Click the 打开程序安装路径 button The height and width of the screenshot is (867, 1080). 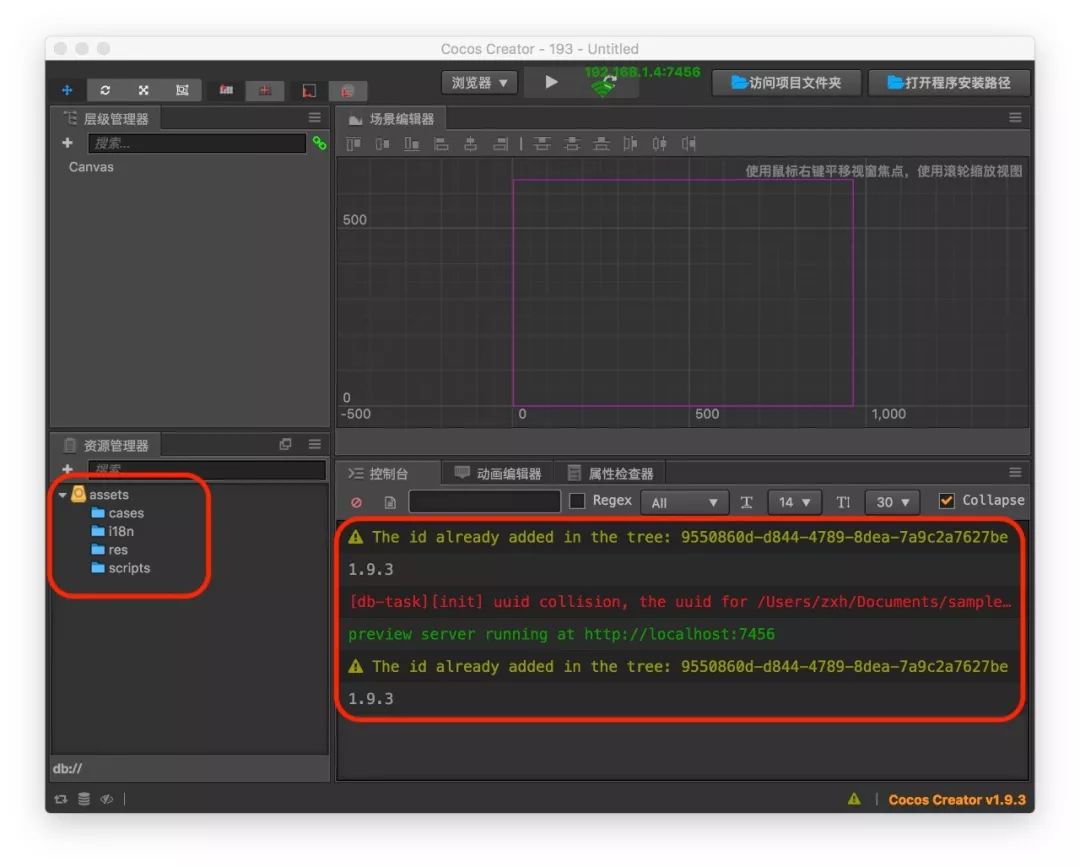949,83
